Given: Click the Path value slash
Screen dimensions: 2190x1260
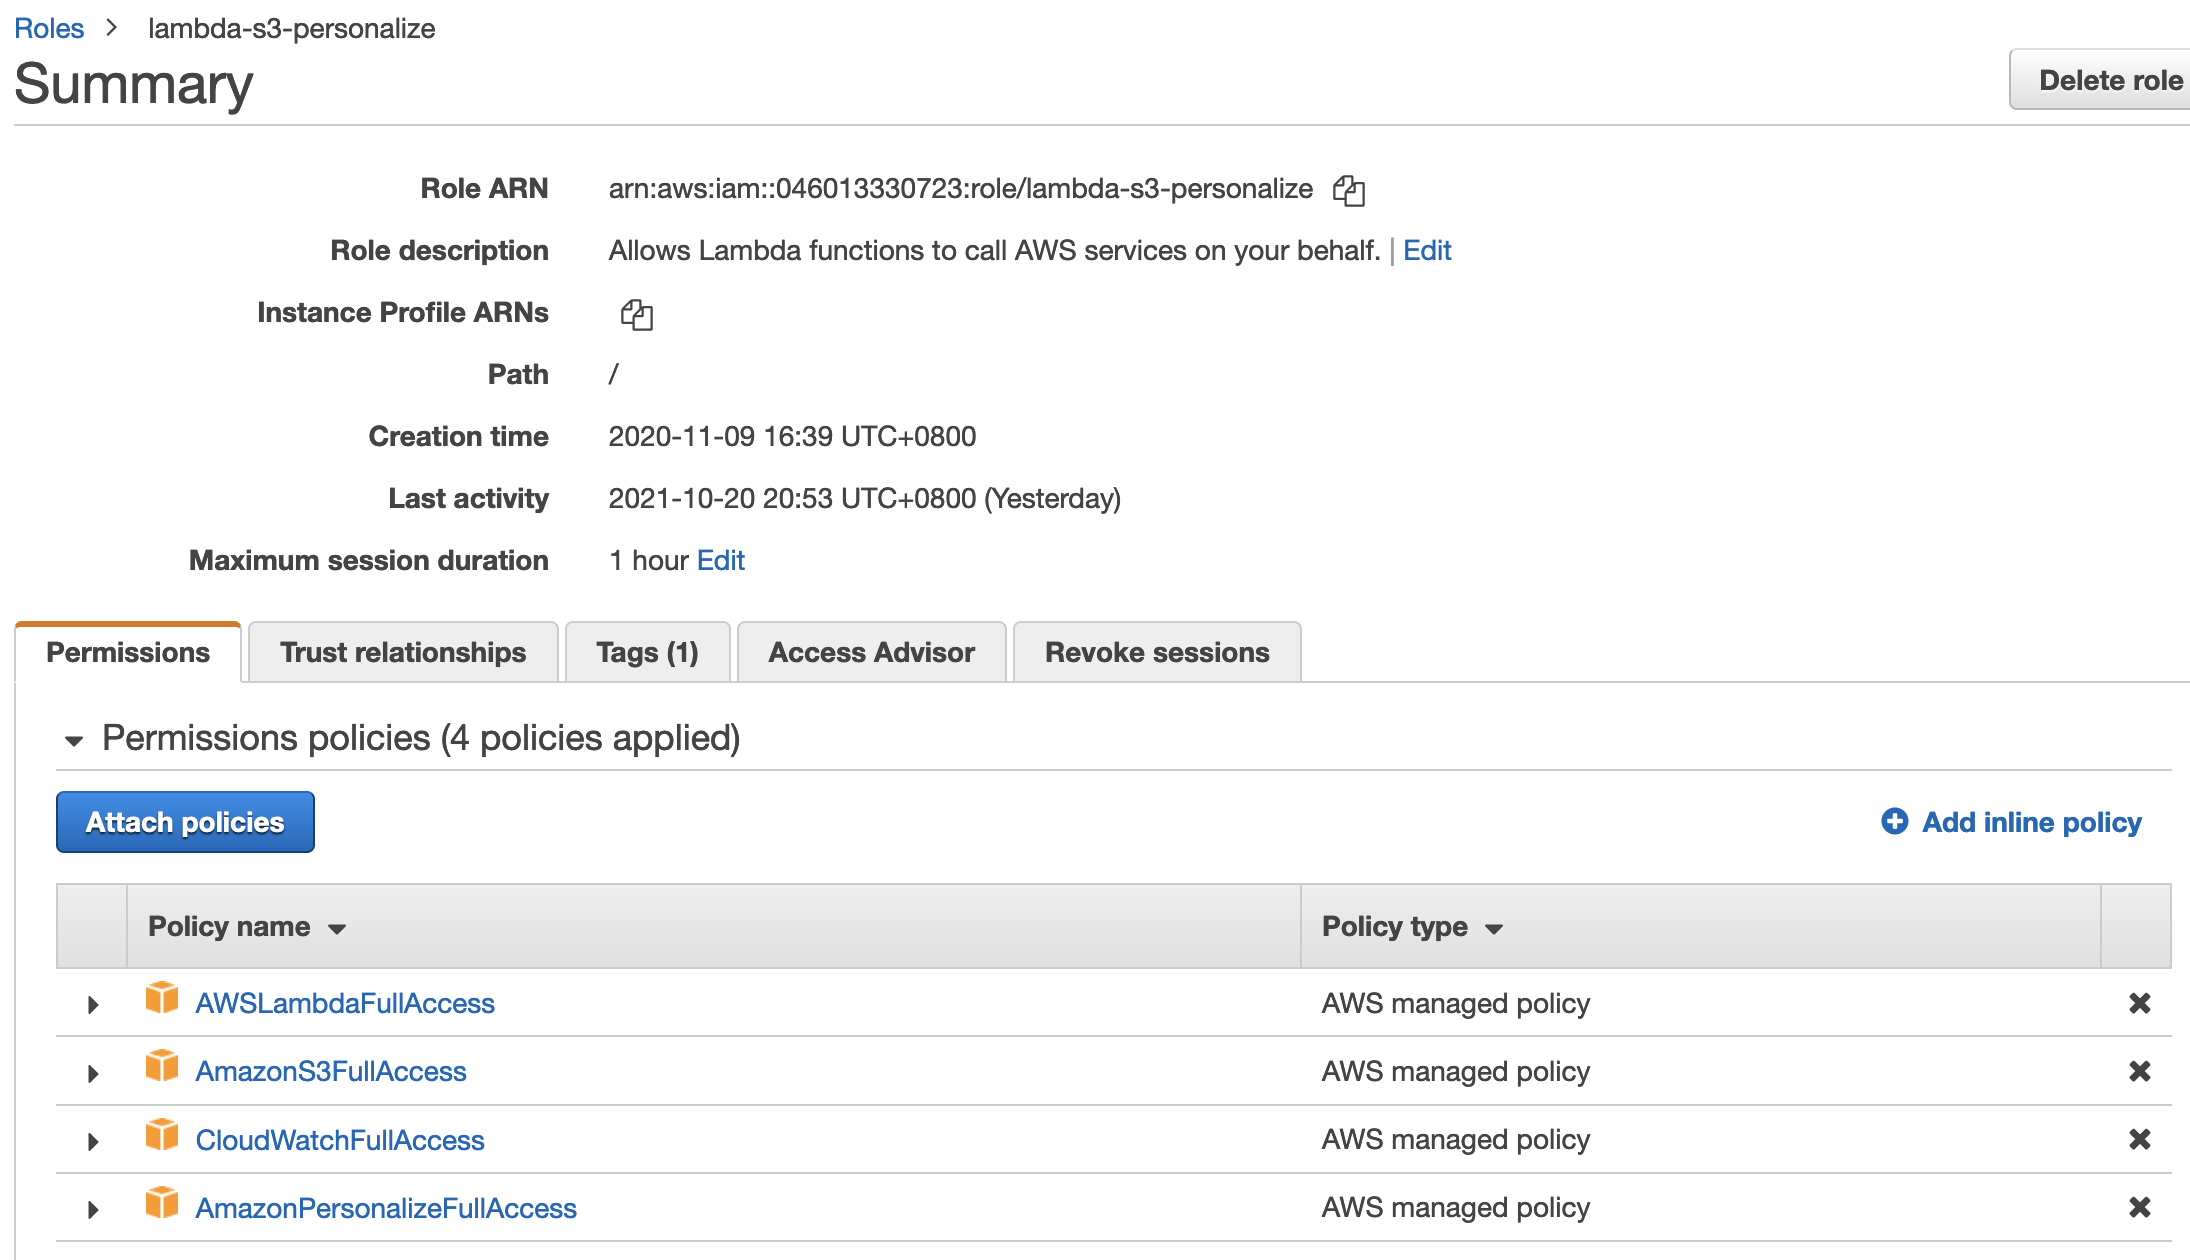Looking at the screenshot, I should (614, 374).
